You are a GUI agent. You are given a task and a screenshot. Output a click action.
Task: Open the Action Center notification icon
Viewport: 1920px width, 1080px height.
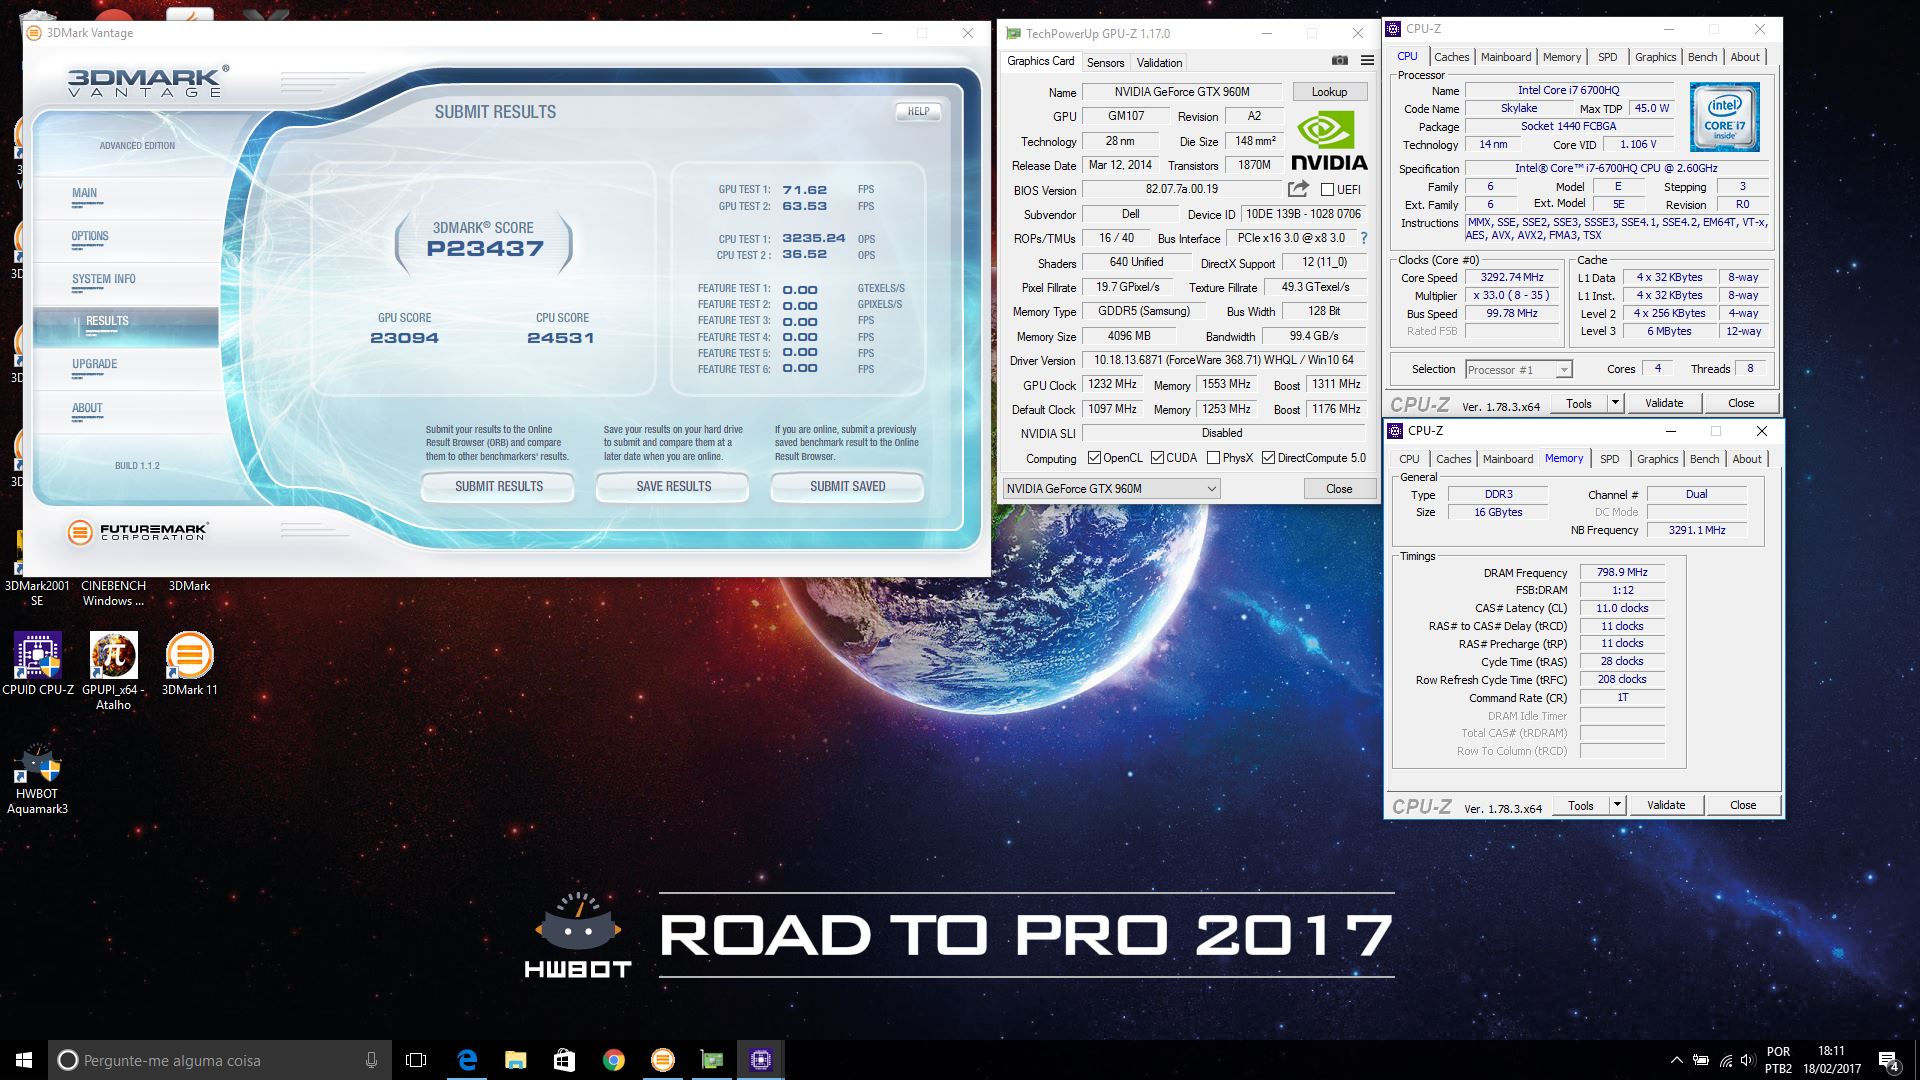click(1889, 1061)
